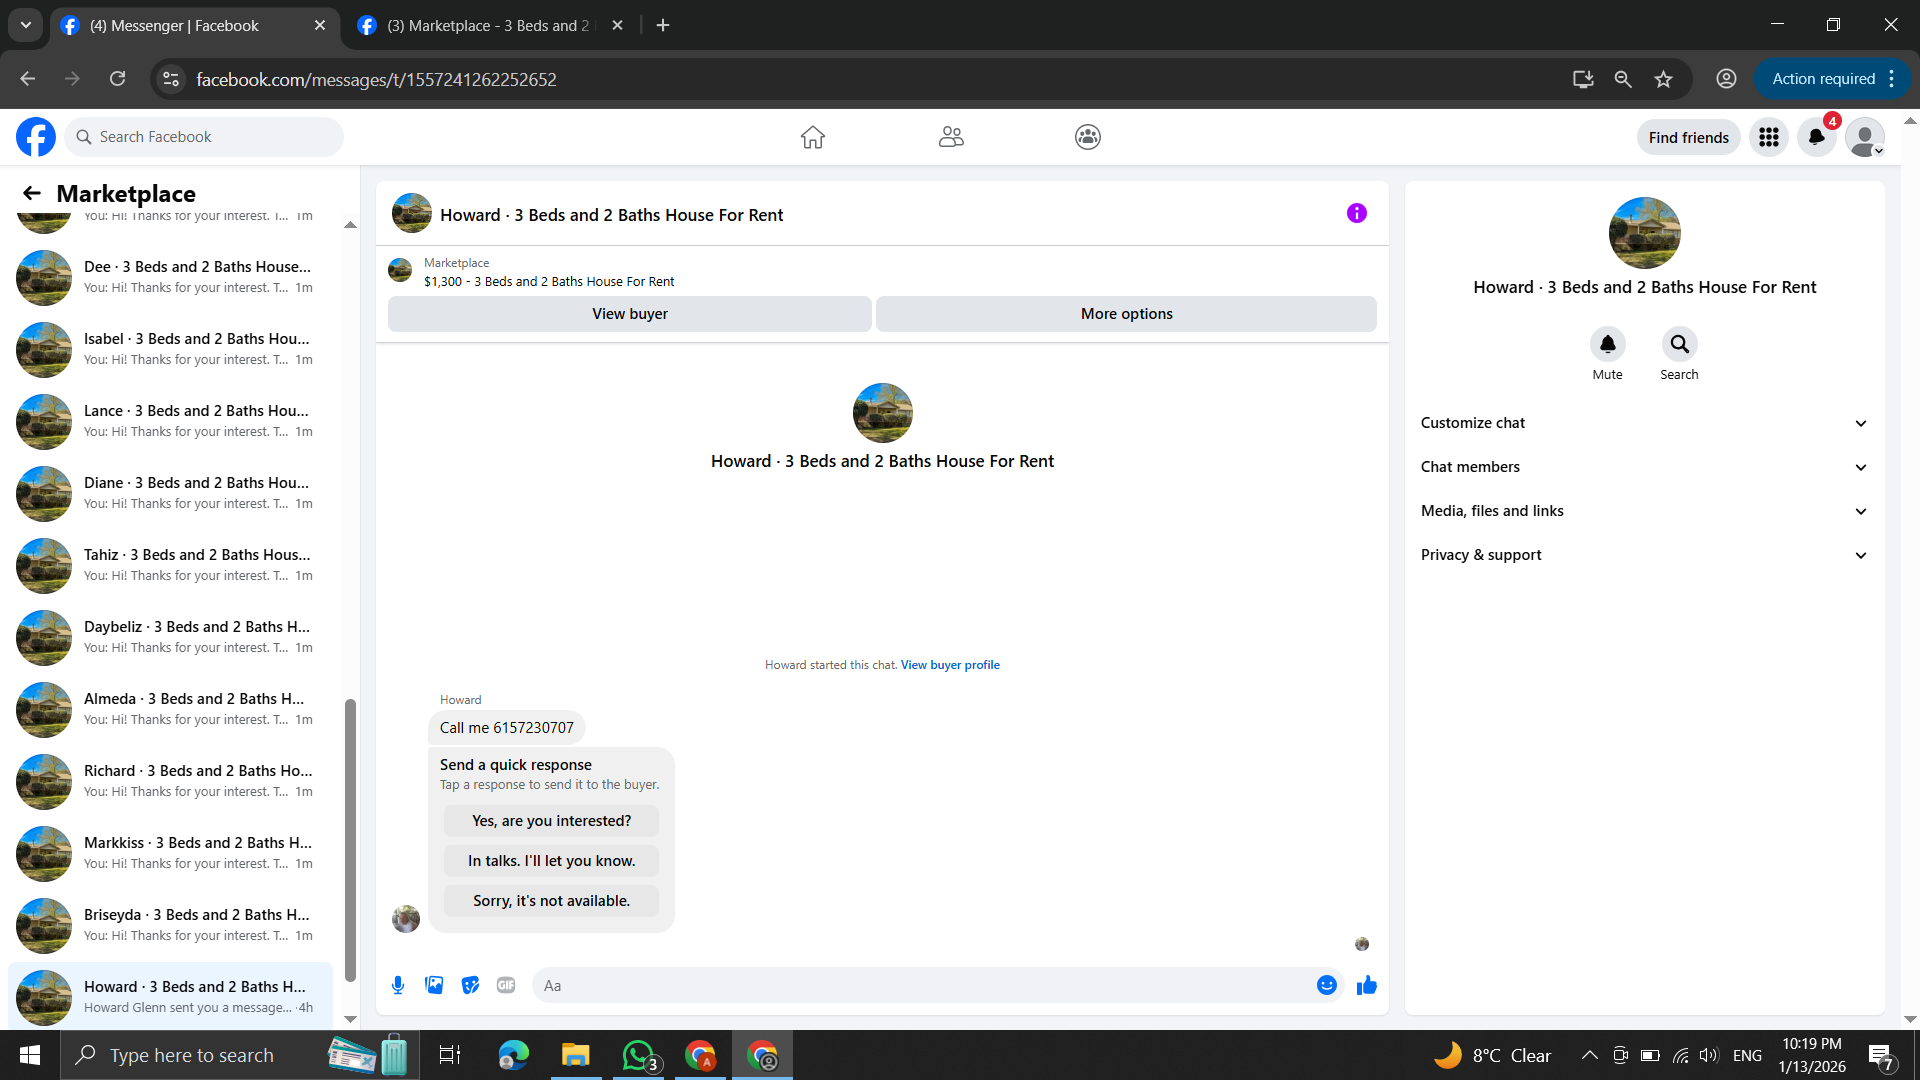Open the Facebook notifications bell
Image resolution: width=1920 pixels, height=1080 pixels.
[x=1816, y=137]
